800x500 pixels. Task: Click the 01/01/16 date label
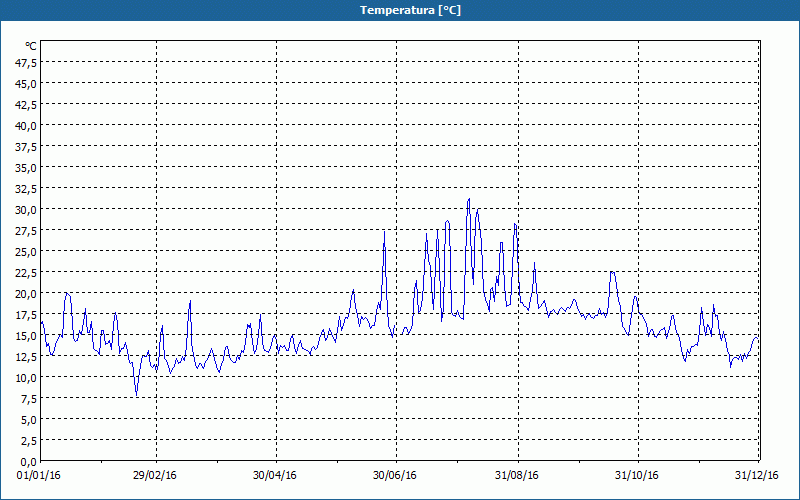click(x=38, y=476)
